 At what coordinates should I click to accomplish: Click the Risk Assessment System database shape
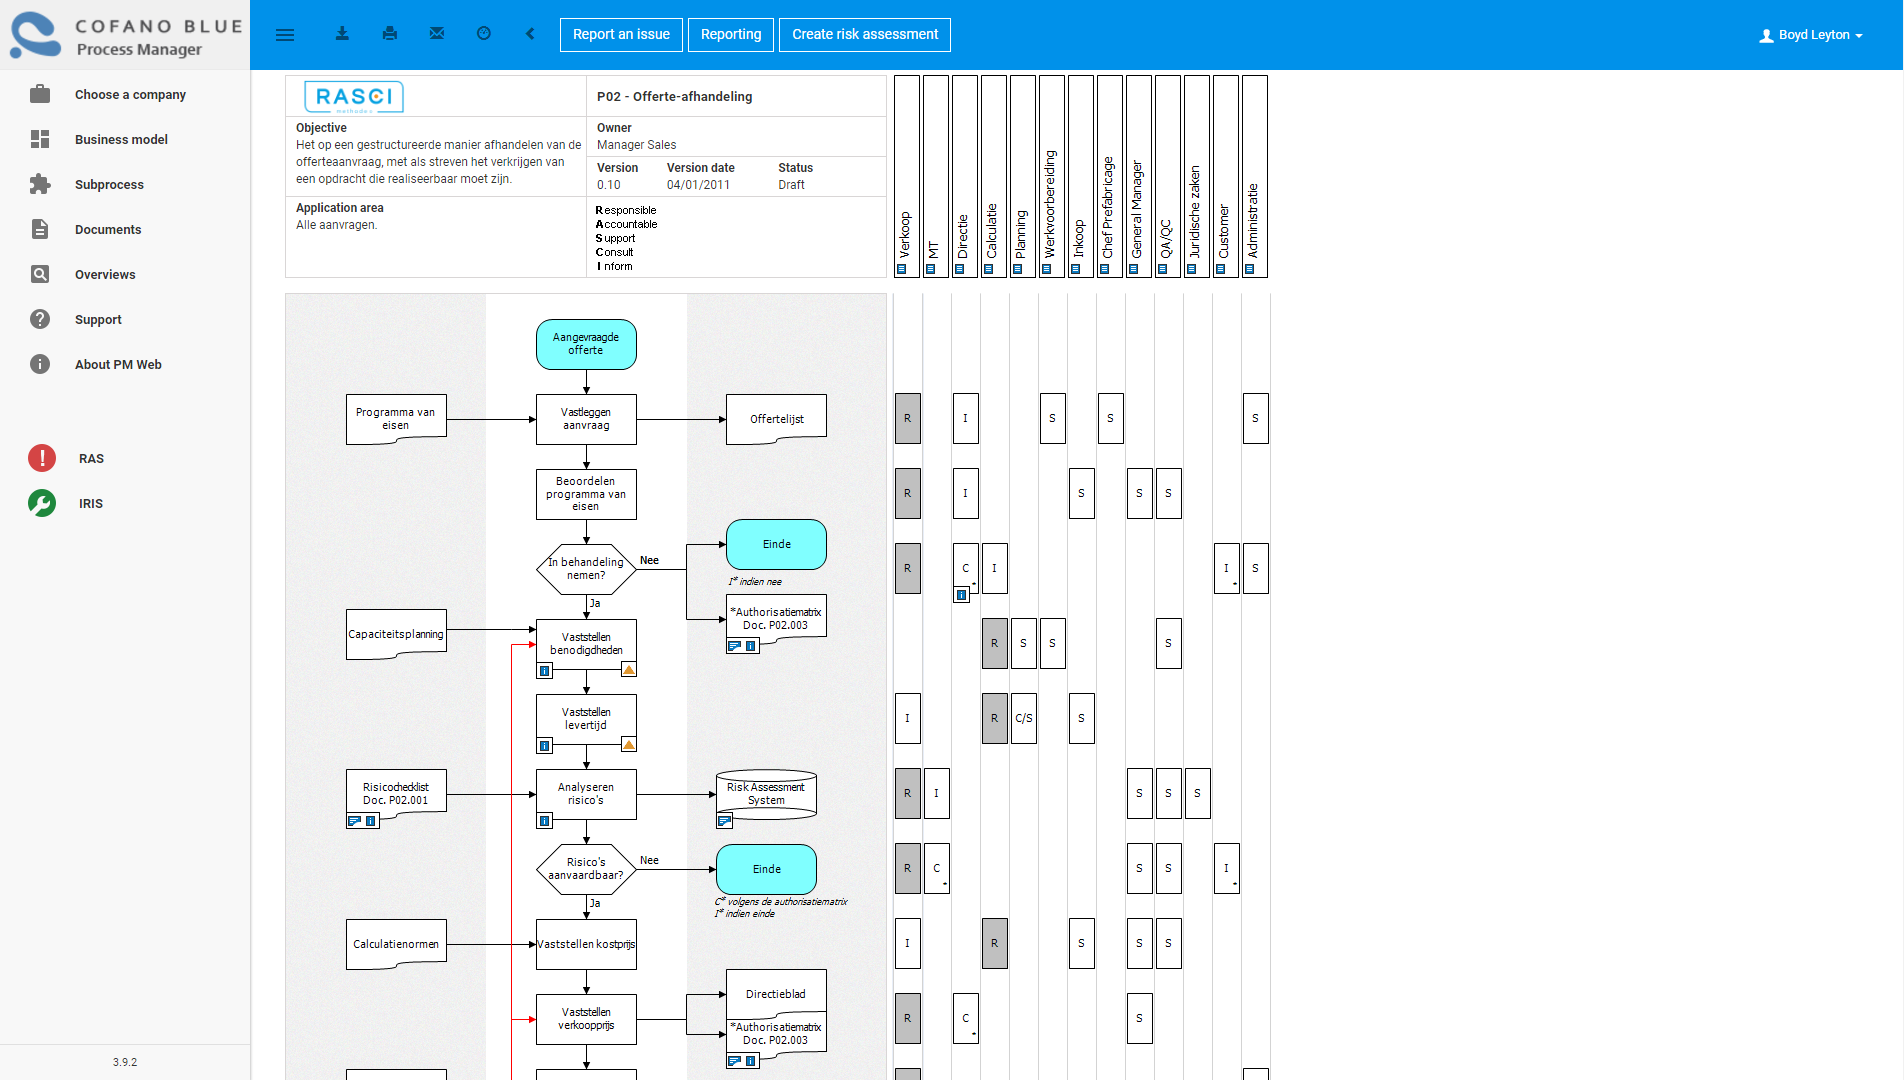(x=767, y=794)
